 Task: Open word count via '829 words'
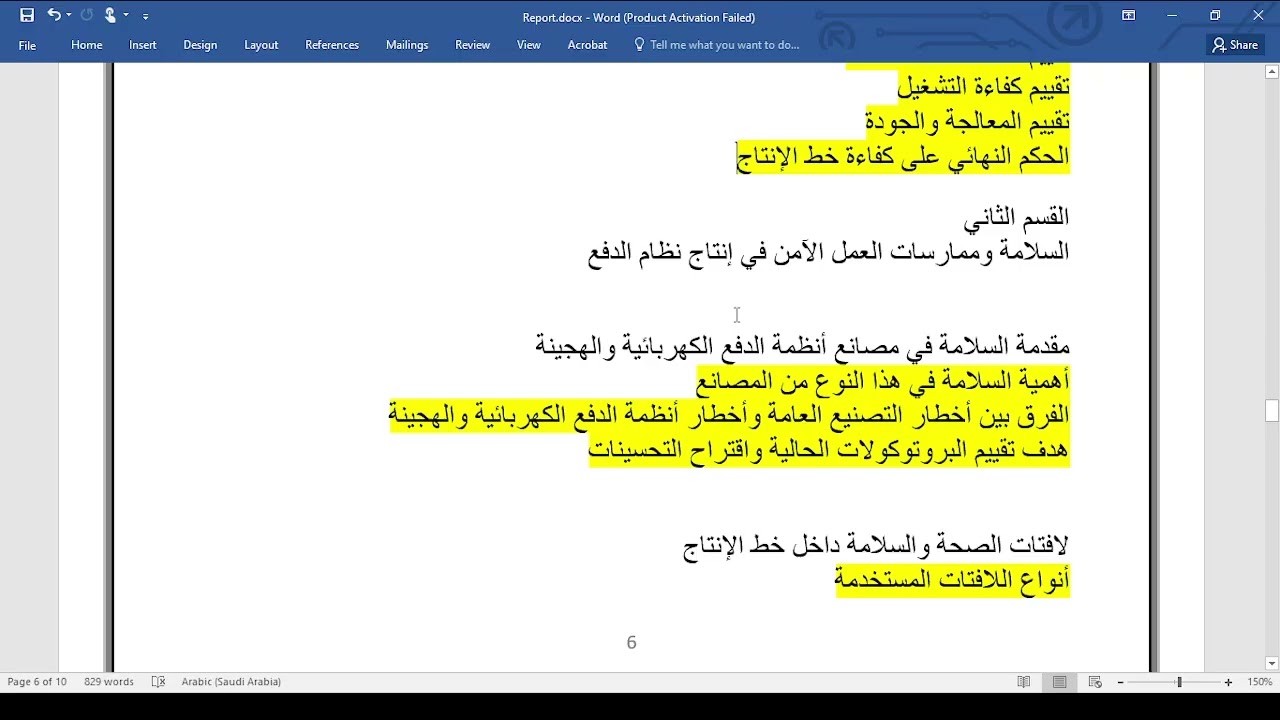pos(109,682)
